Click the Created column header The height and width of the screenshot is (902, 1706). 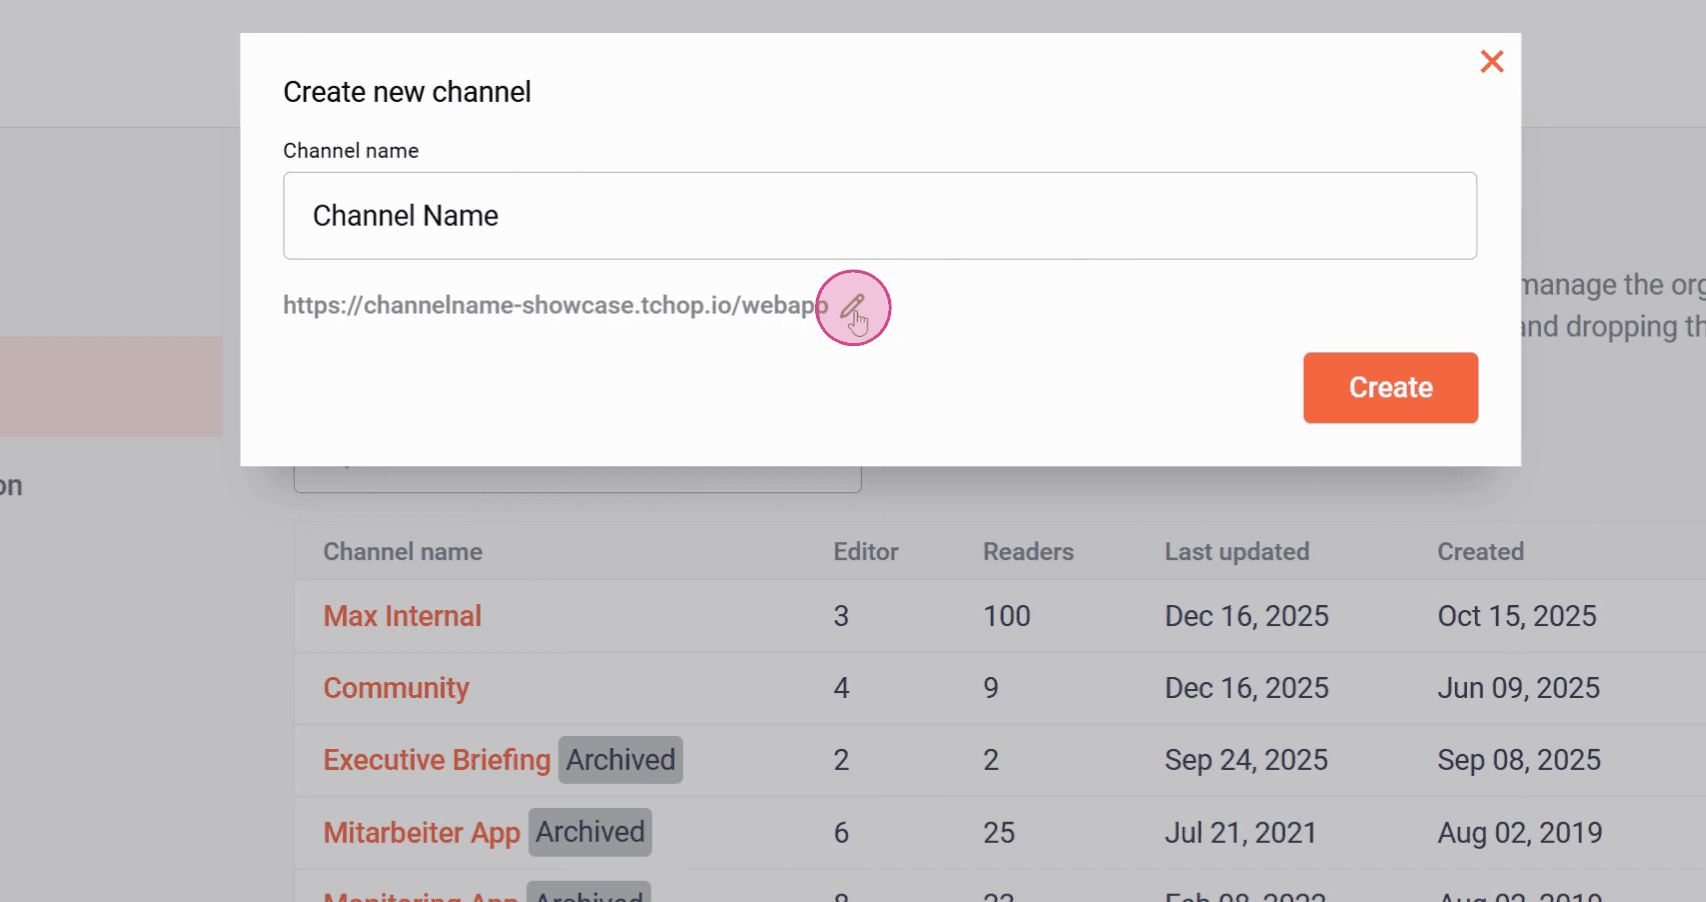tap(1481, 552)
